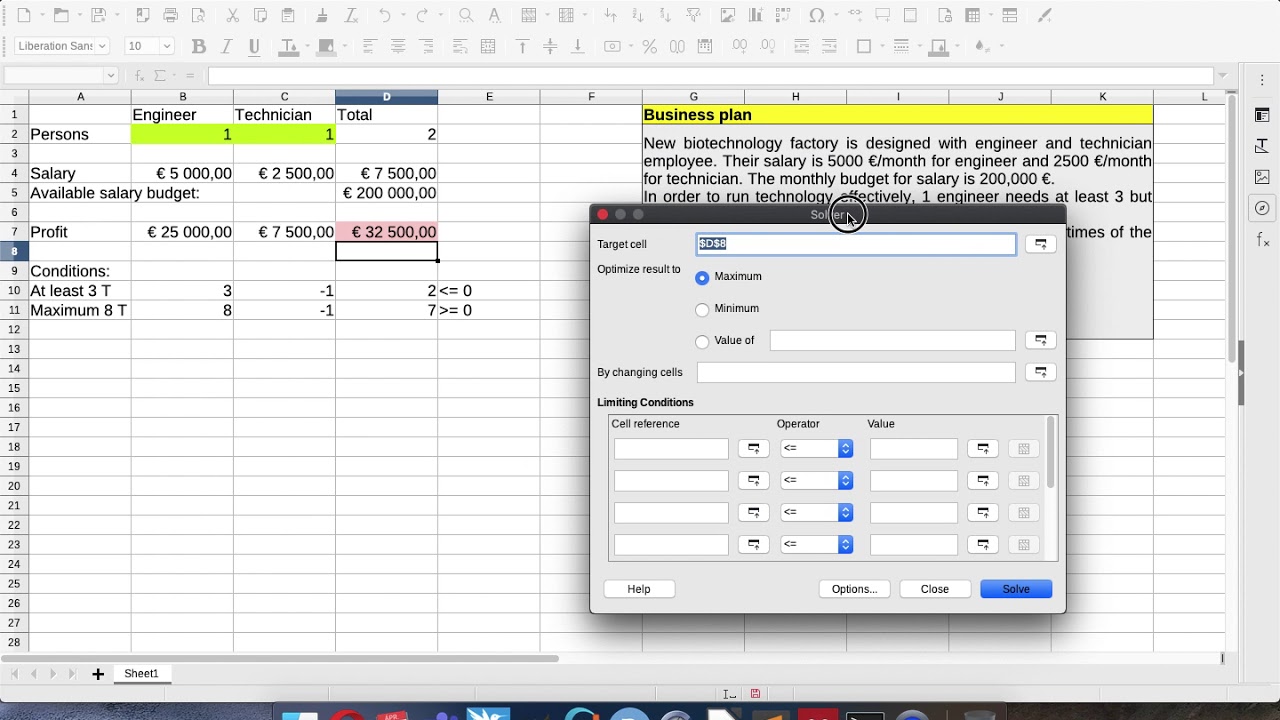Insert an image using the toolbar icon
This screenshot has height=720, width=1280.
click(728, 16)
